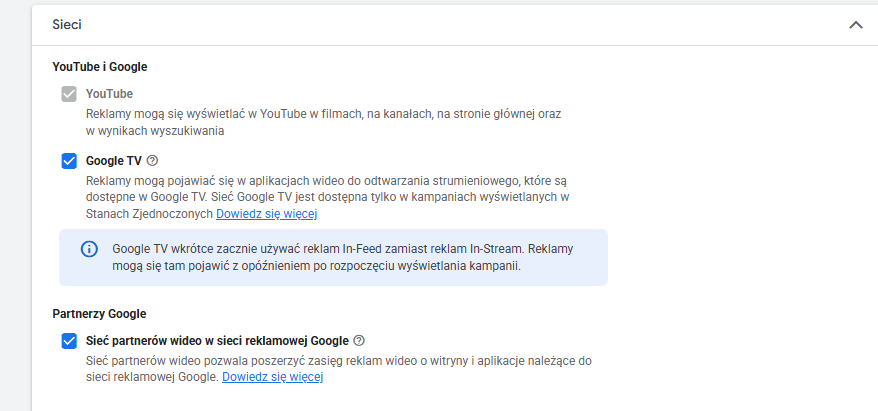Open Dowiedz się więcej link for Google TV
Viewport: 878px width, 411px height.
point(266,214)
